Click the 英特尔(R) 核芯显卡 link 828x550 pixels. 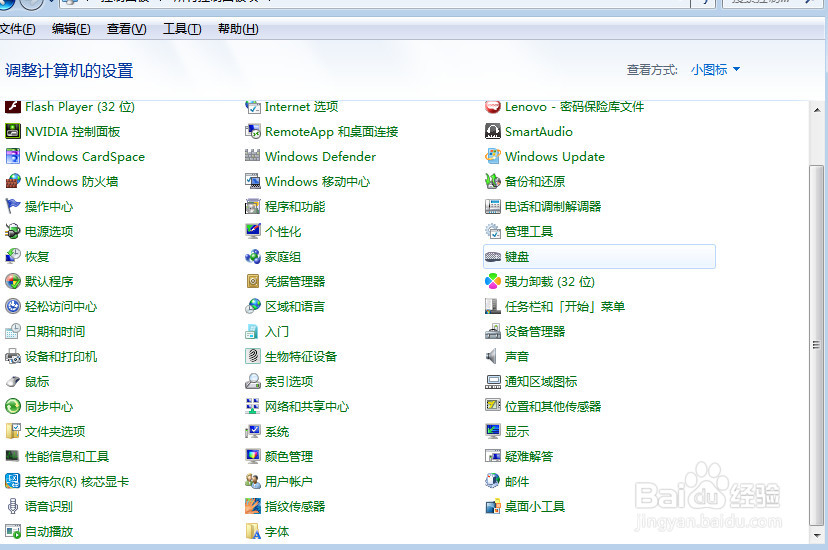pos(77,482)
